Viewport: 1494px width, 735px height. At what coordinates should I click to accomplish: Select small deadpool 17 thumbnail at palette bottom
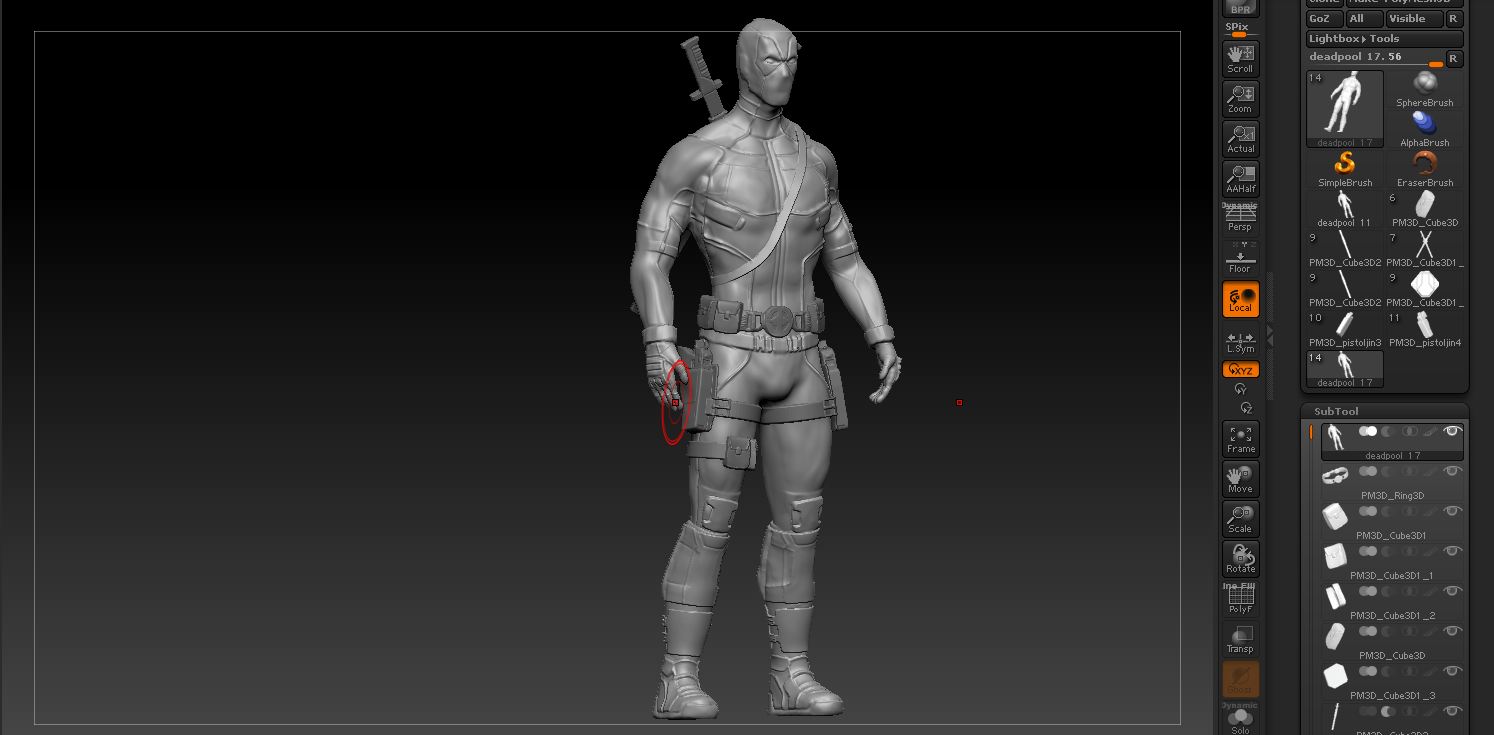click(x=1345, y=369)
